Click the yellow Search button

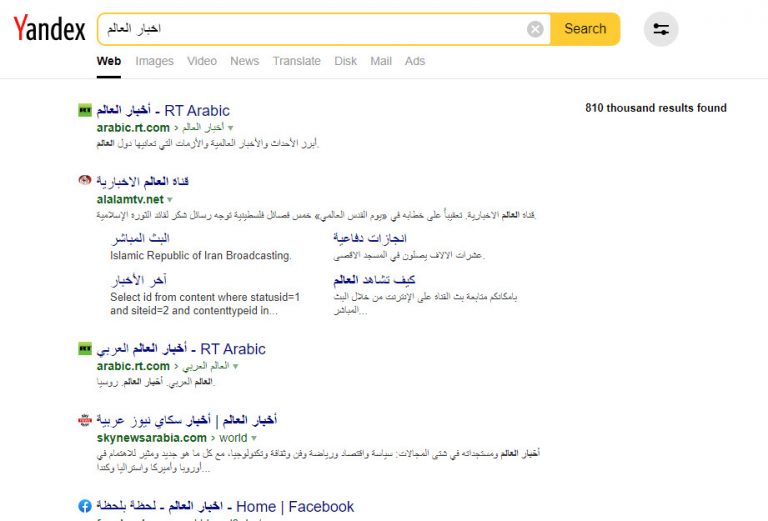[x=585, y=29]
